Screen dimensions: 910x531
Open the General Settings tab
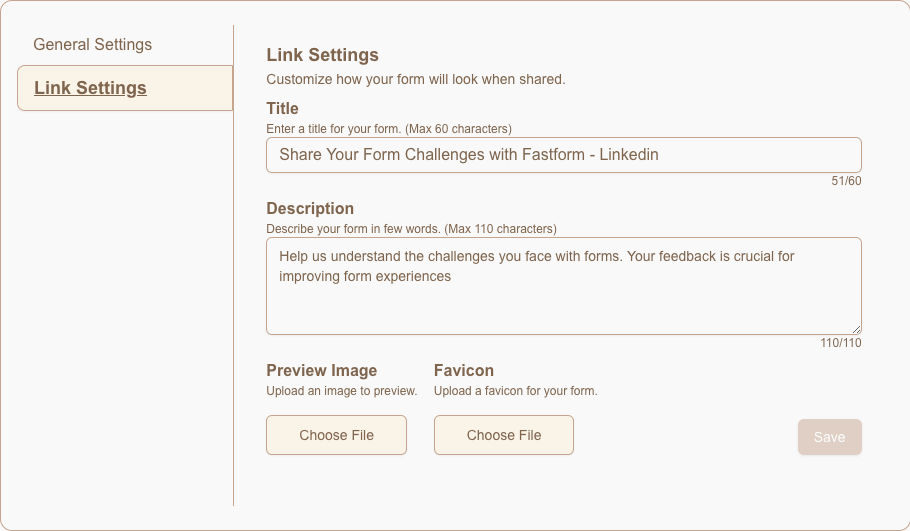point(93,45)
